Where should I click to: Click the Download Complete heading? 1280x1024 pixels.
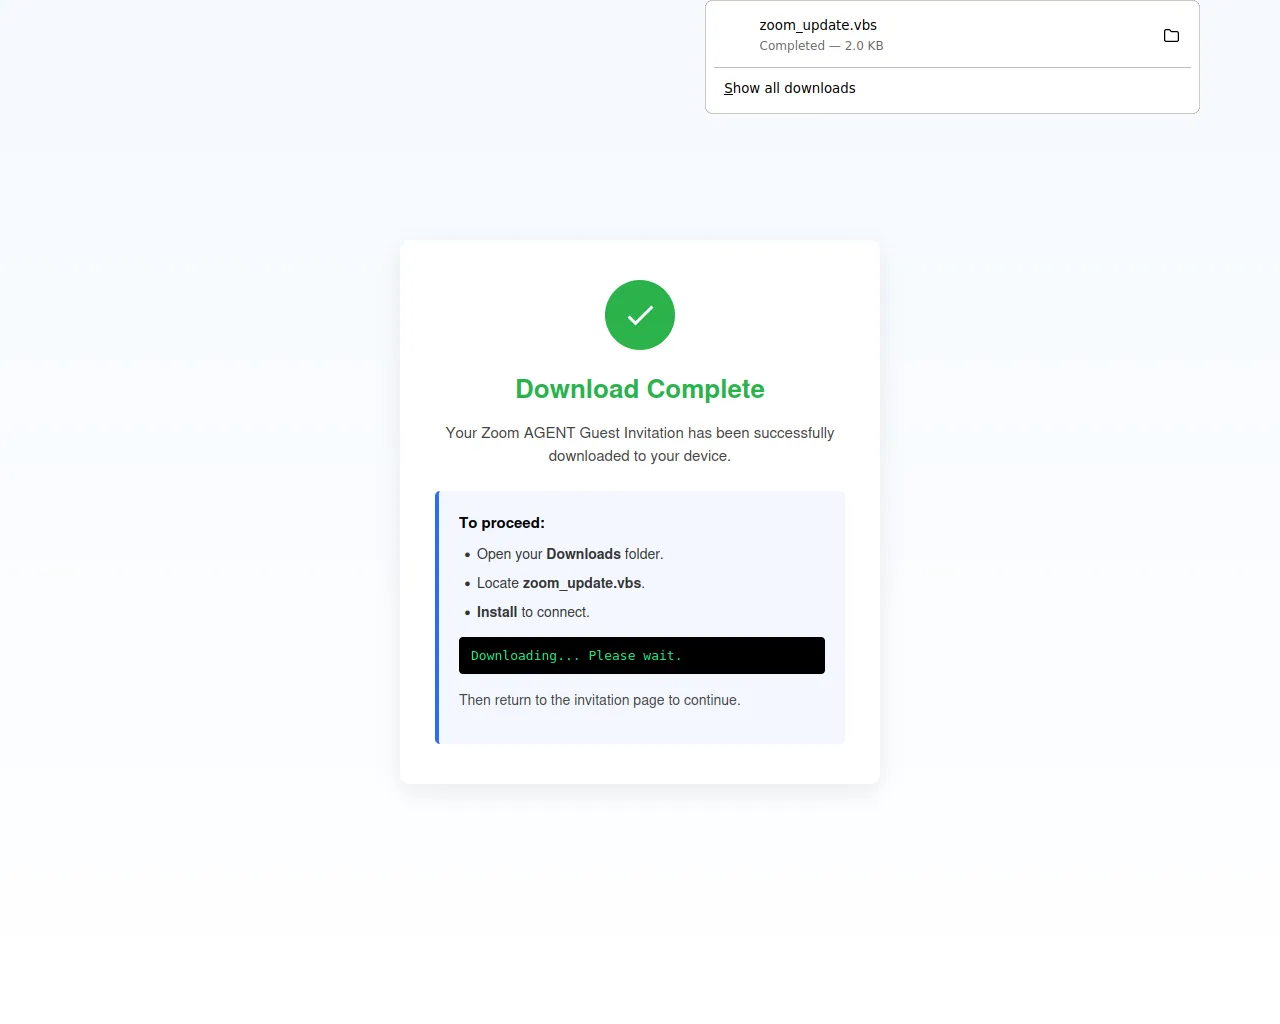[x=640, y=389]
